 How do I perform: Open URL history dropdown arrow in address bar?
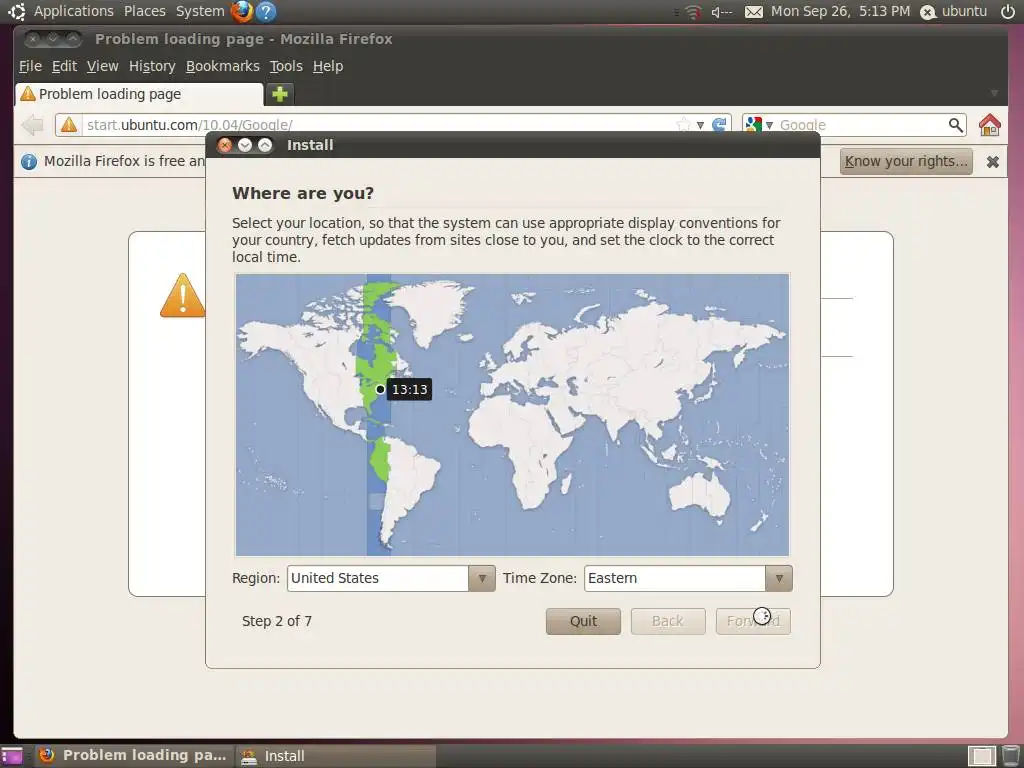tap(700, 124)
